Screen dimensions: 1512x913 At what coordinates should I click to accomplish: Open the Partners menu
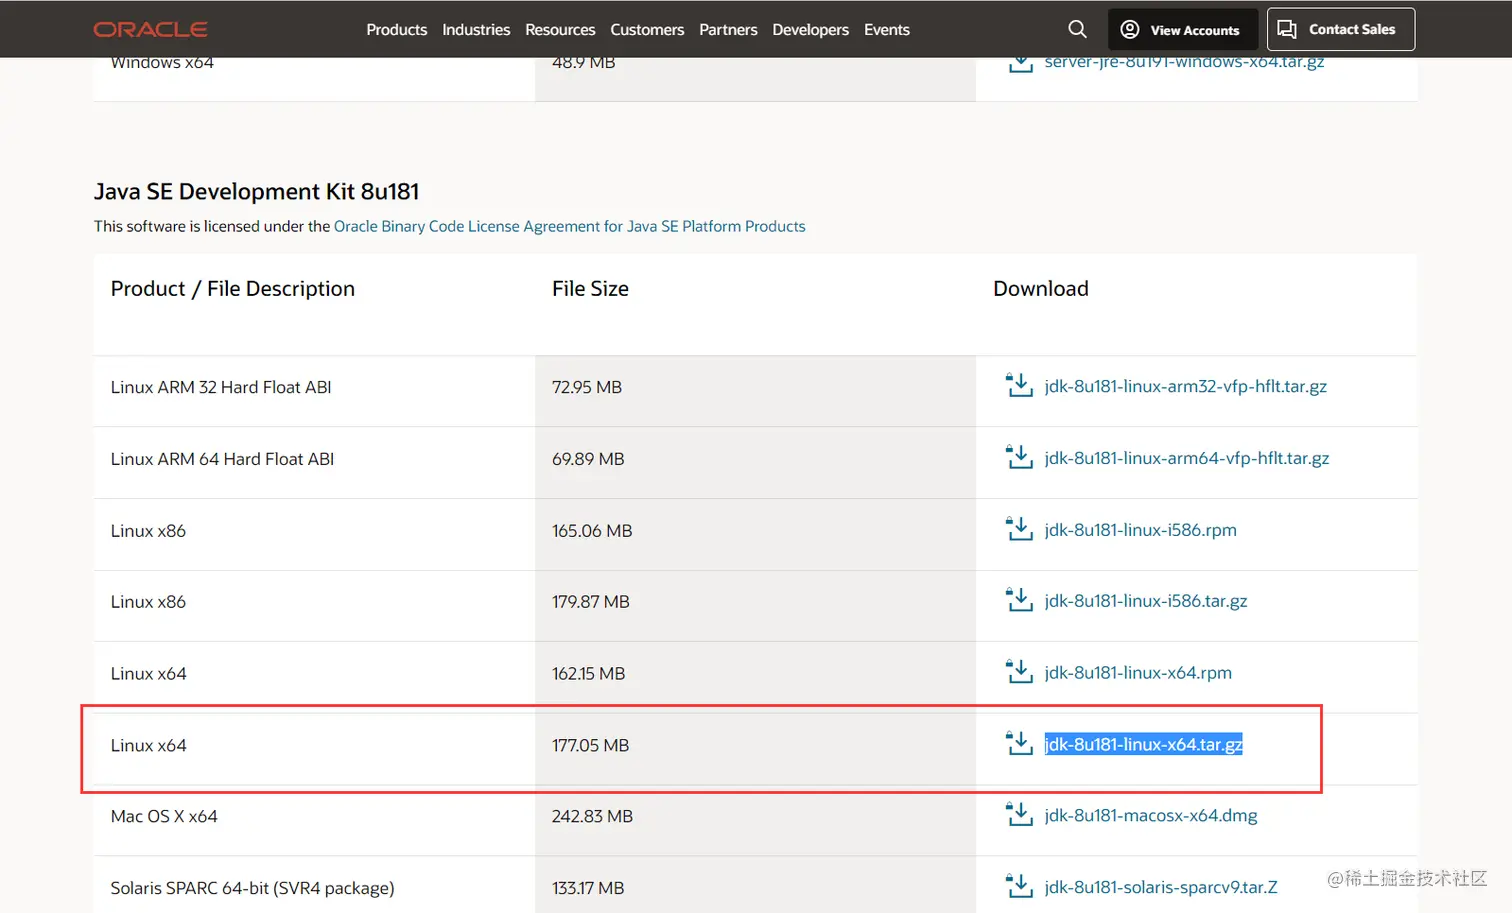(728, 30)
